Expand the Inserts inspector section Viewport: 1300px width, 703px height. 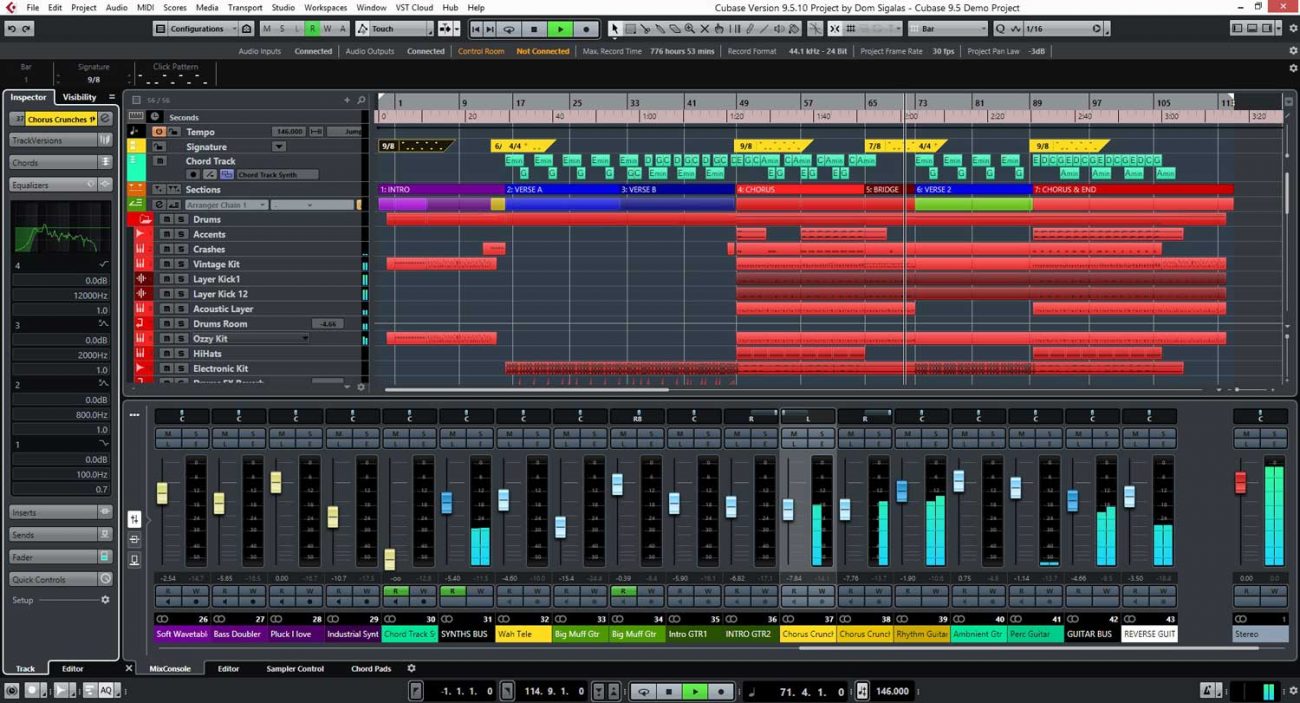pos(60,512)
